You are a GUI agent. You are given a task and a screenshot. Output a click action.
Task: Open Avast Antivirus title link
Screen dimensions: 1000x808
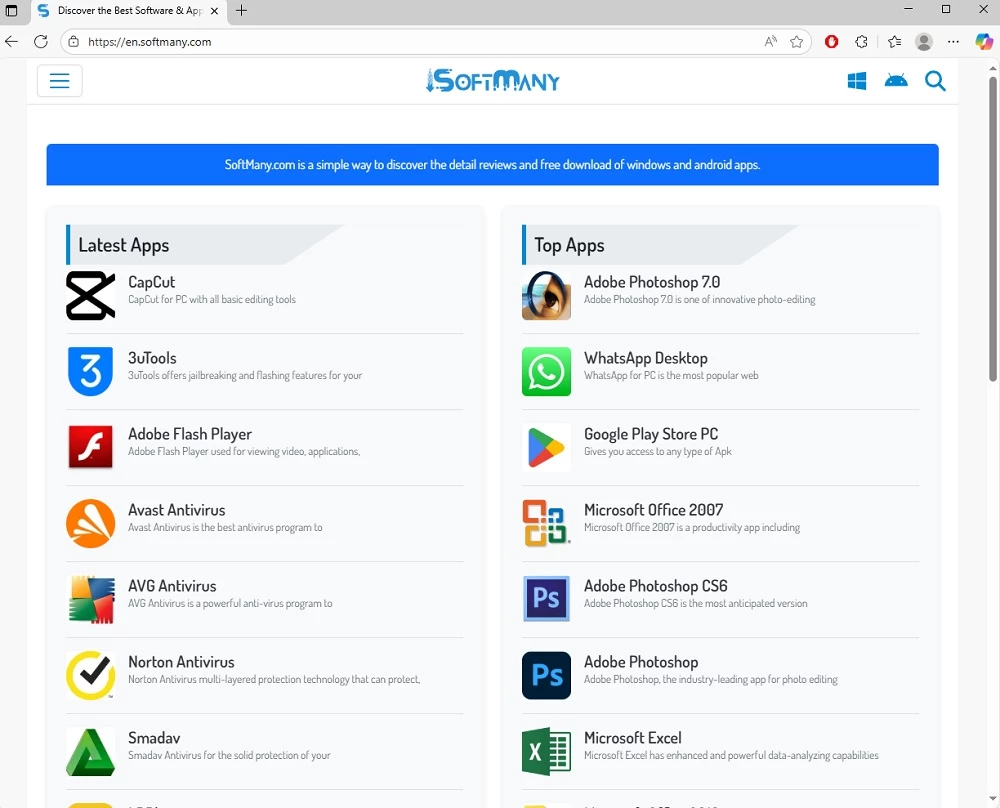(177, 510)
